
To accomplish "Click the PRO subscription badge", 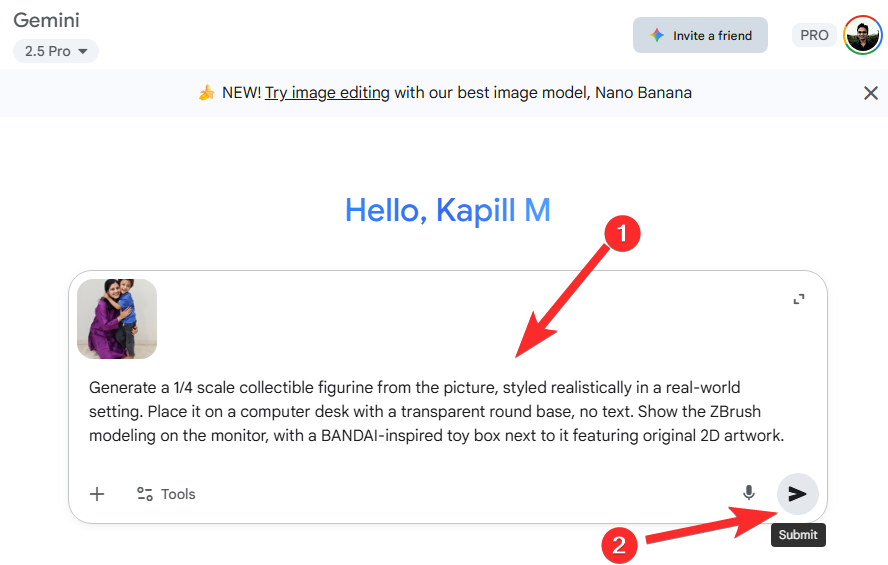I will point(814,35).
